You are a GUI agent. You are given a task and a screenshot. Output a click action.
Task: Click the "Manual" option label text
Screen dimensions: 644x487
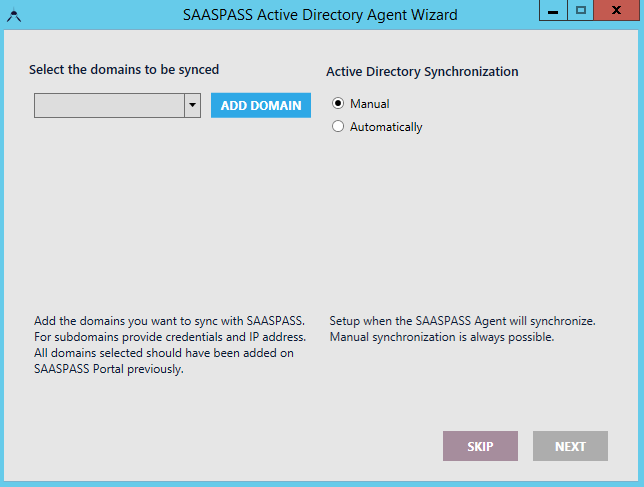369,104
